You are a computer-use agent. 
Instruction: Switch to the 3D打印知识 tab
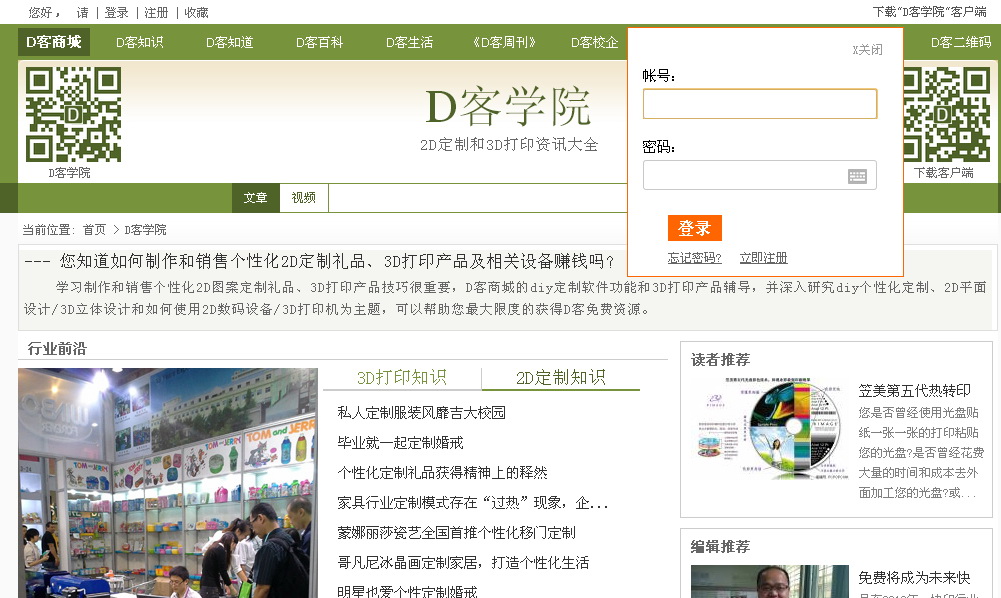402,378
